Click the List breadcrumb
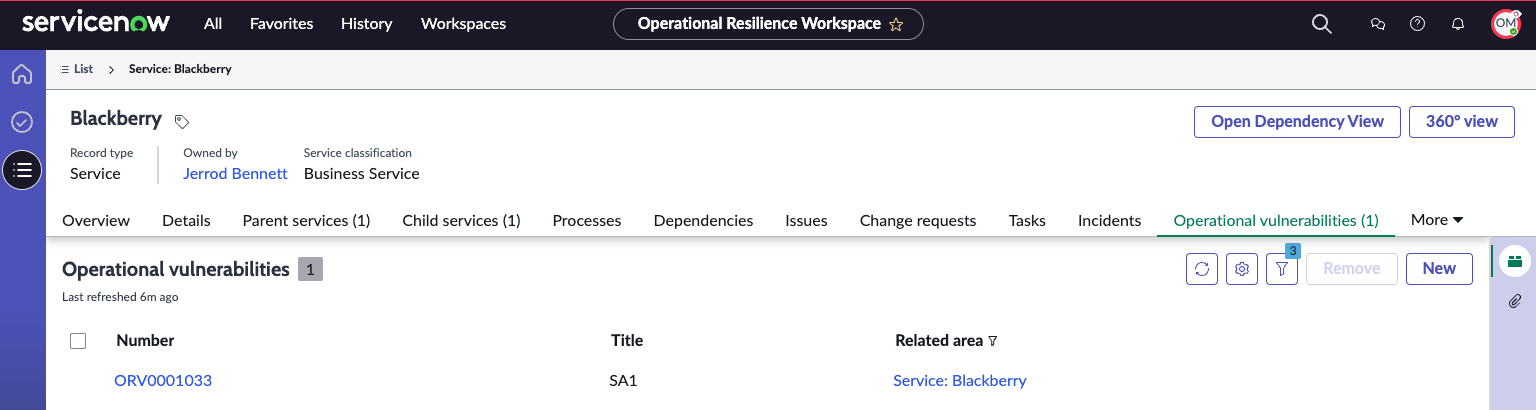The image size is (1536, 410). tap(77, 69)
